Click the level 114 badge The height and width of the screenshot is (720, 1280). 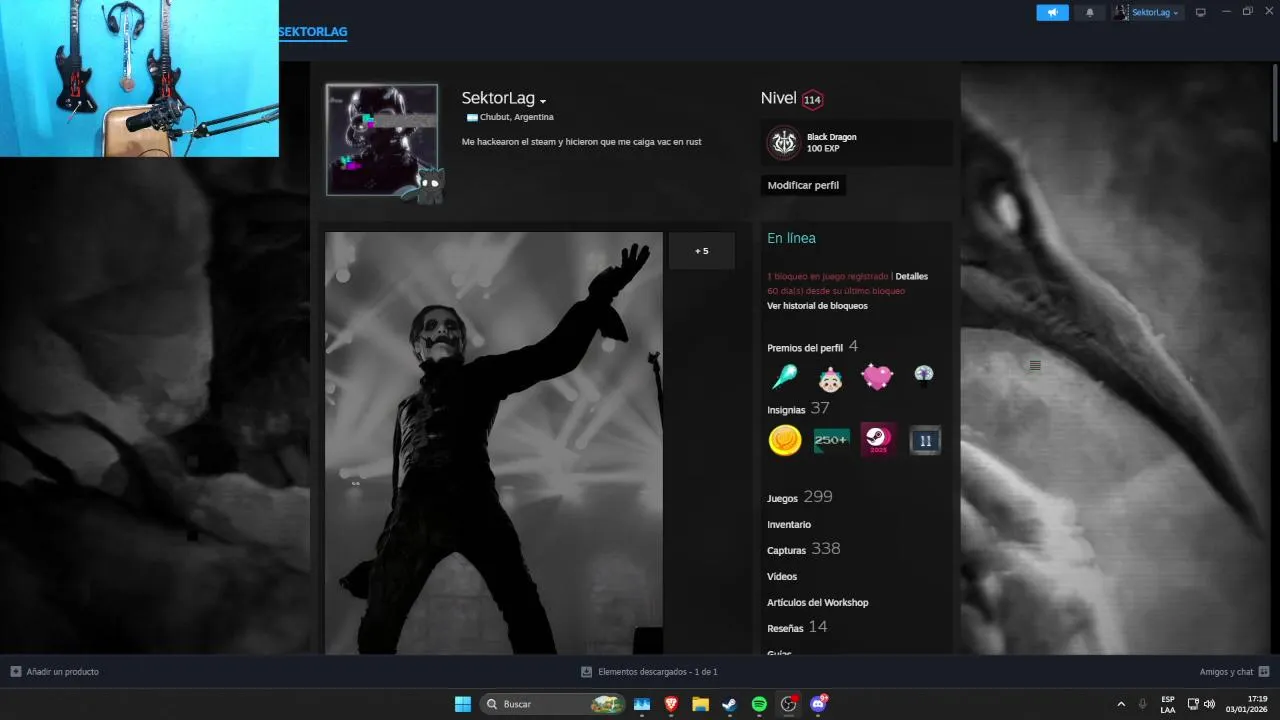pos(812,99)
